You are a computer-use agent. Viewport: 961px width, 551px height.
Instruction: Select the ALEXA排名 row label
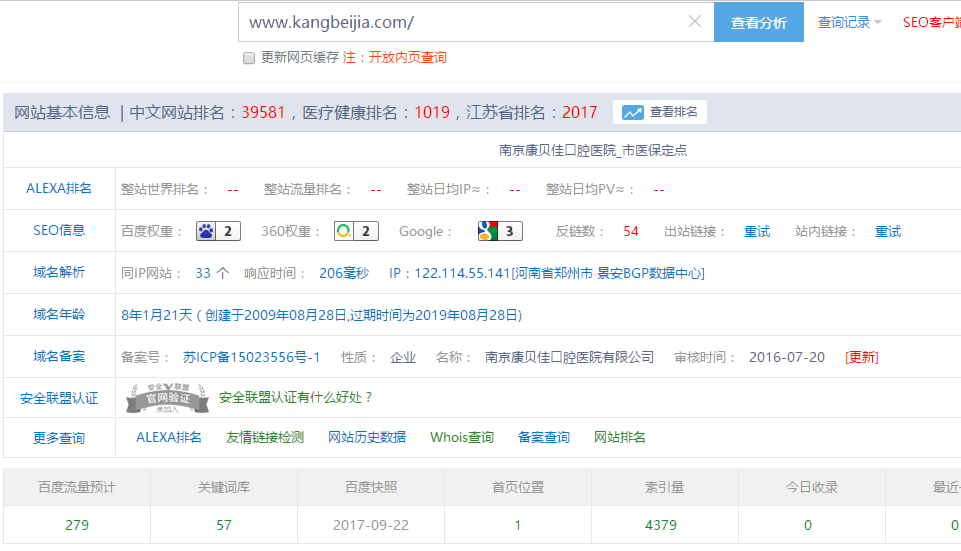59,189
